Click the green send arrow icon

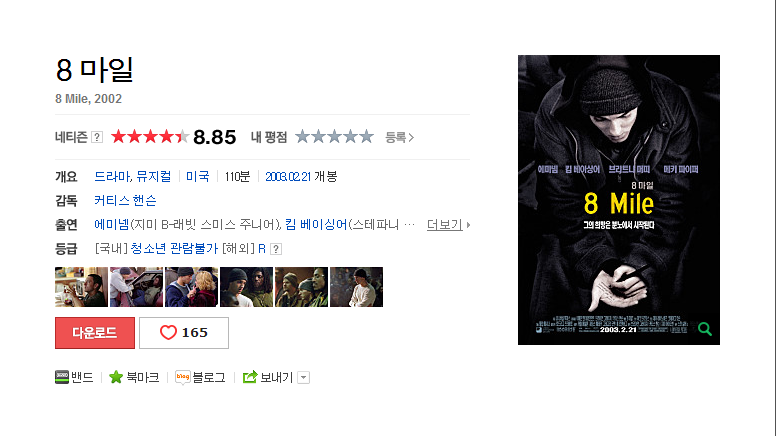[x=250, y=377]
